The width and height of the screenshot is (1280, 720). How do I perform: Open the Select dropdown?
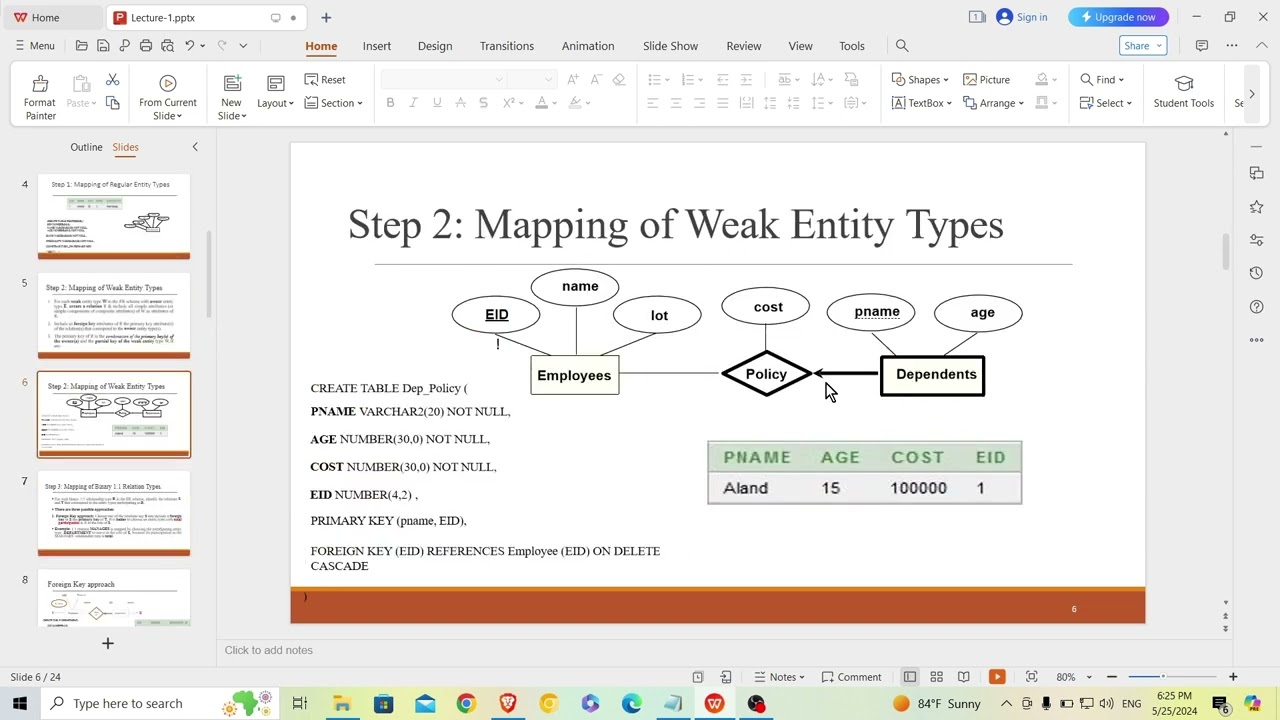(1106, 103)
